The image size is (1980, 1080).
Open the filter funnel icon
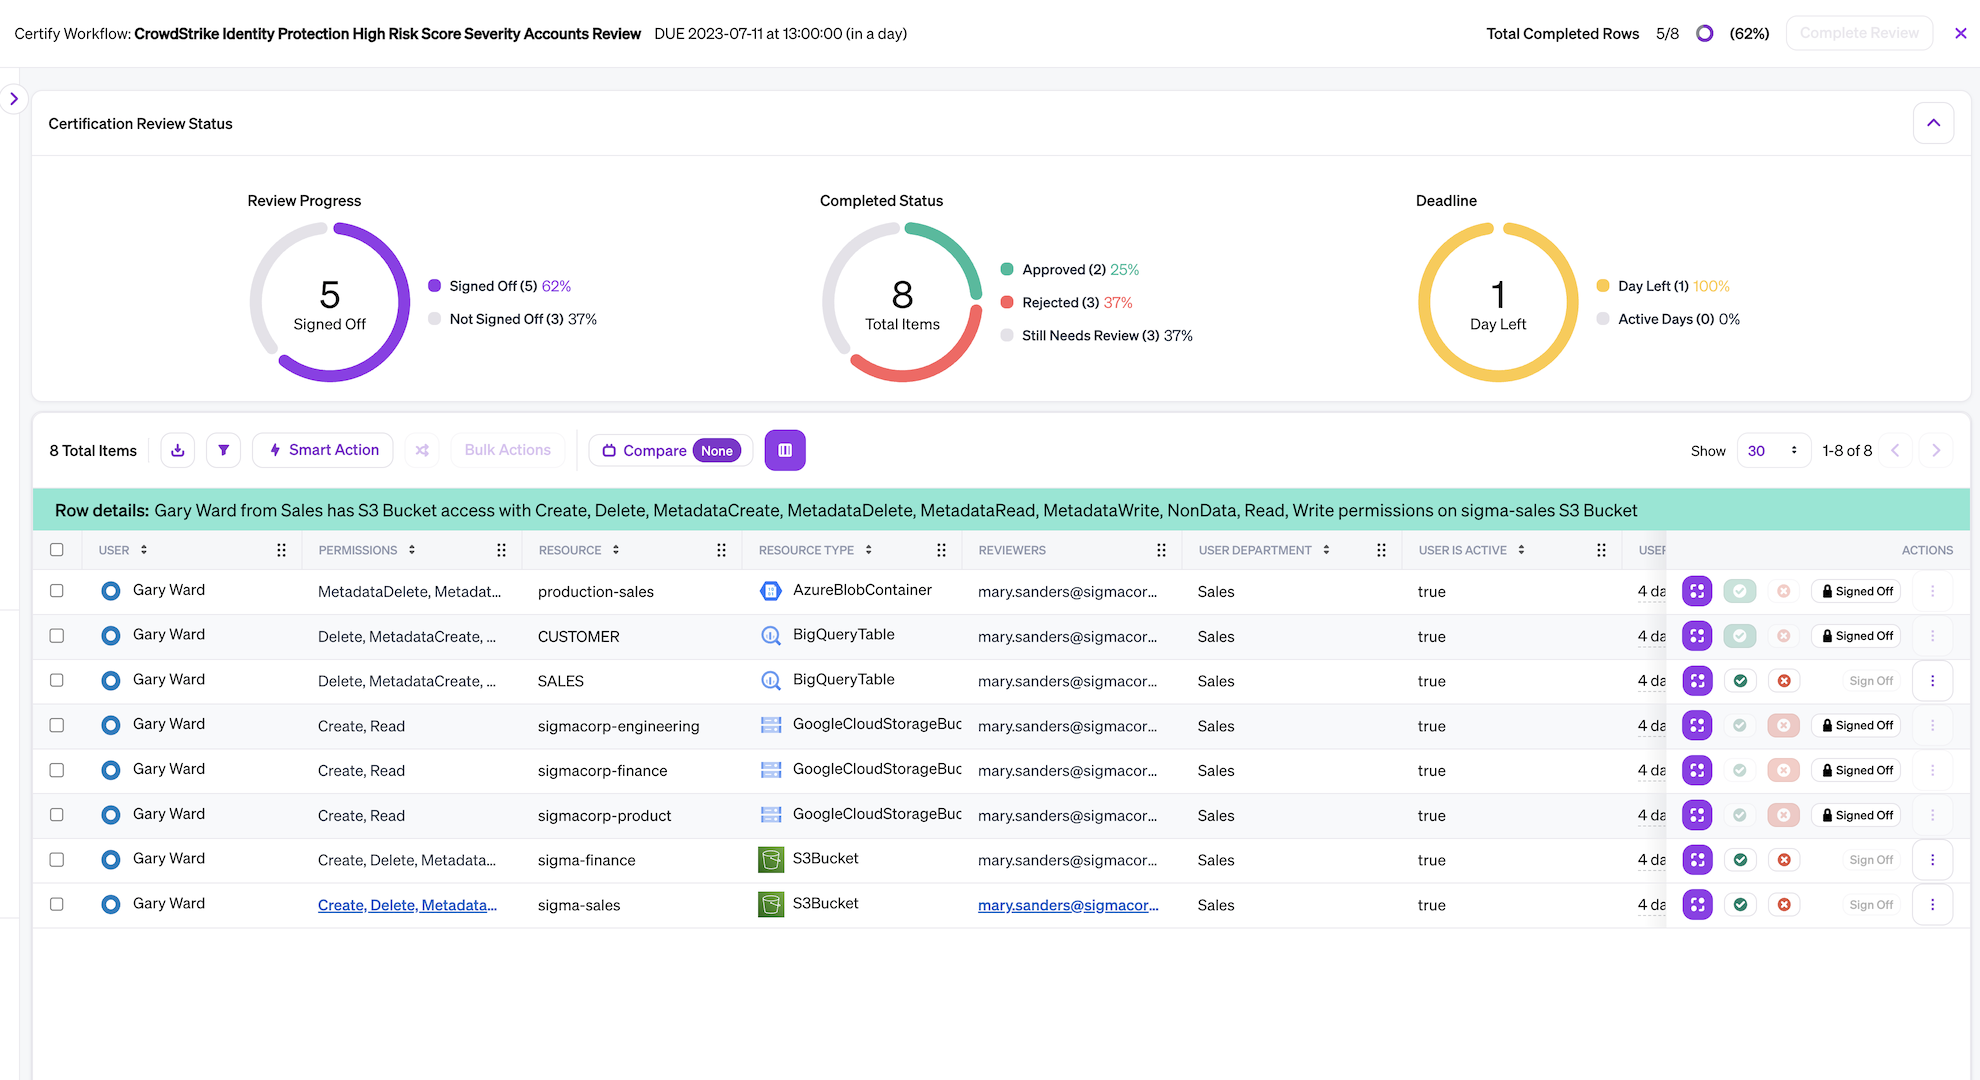pyautogui.click(x=223, y=450)
